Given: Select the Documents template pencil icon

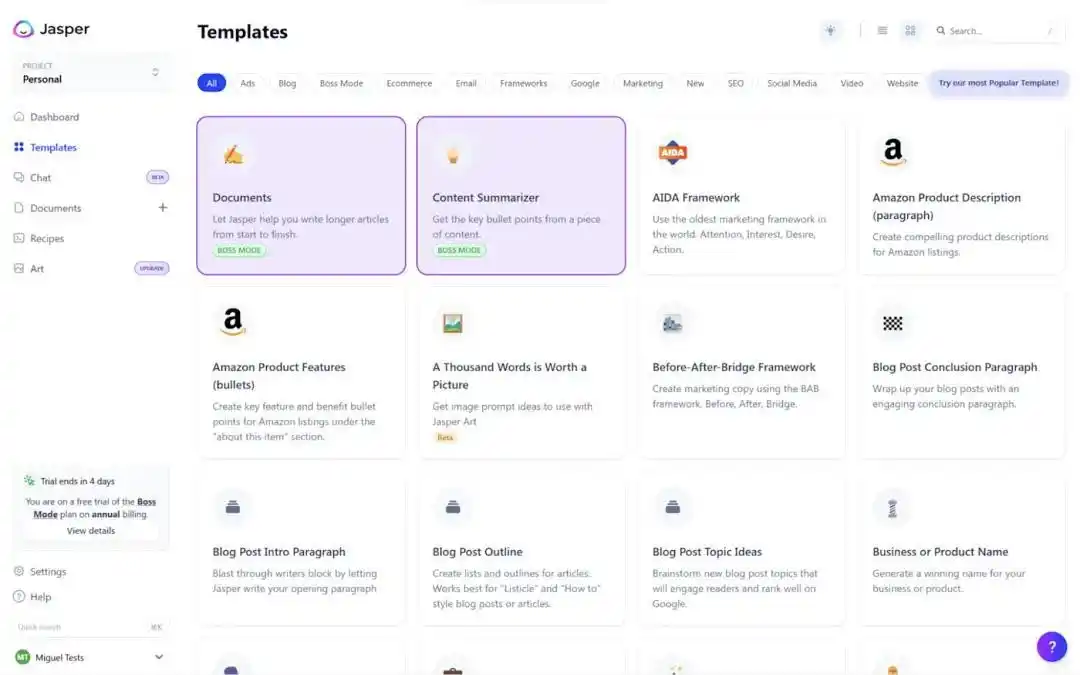Looking at the screenshot, I should (x=233, y=154).
